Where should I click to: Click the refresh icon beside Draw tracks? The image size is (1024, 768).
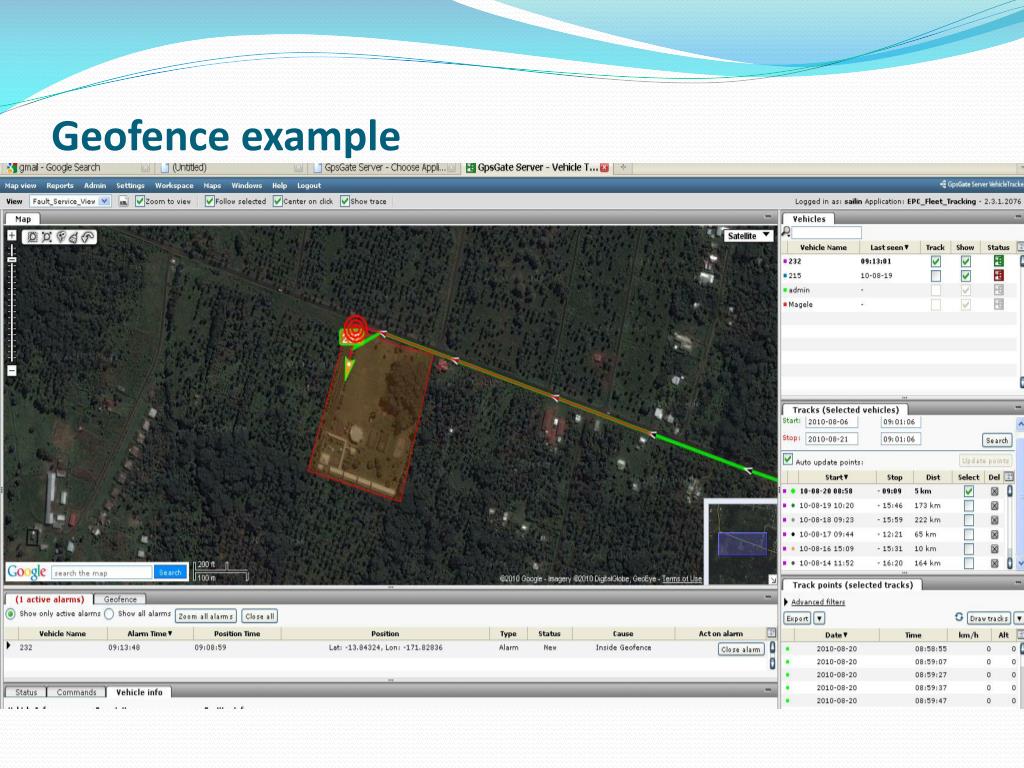(x=959, y=618)
